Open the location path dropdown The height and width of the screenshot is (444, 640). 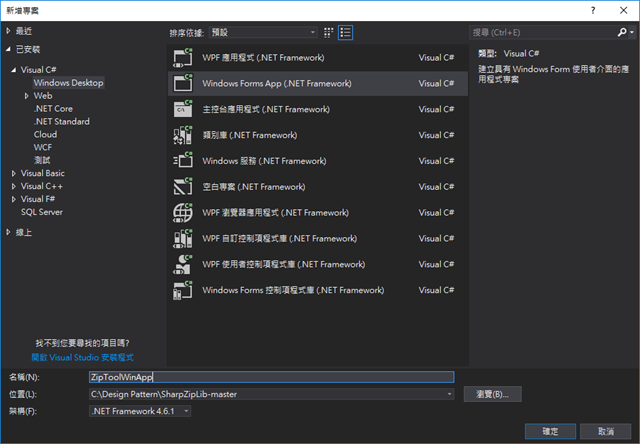click(449, 394)
